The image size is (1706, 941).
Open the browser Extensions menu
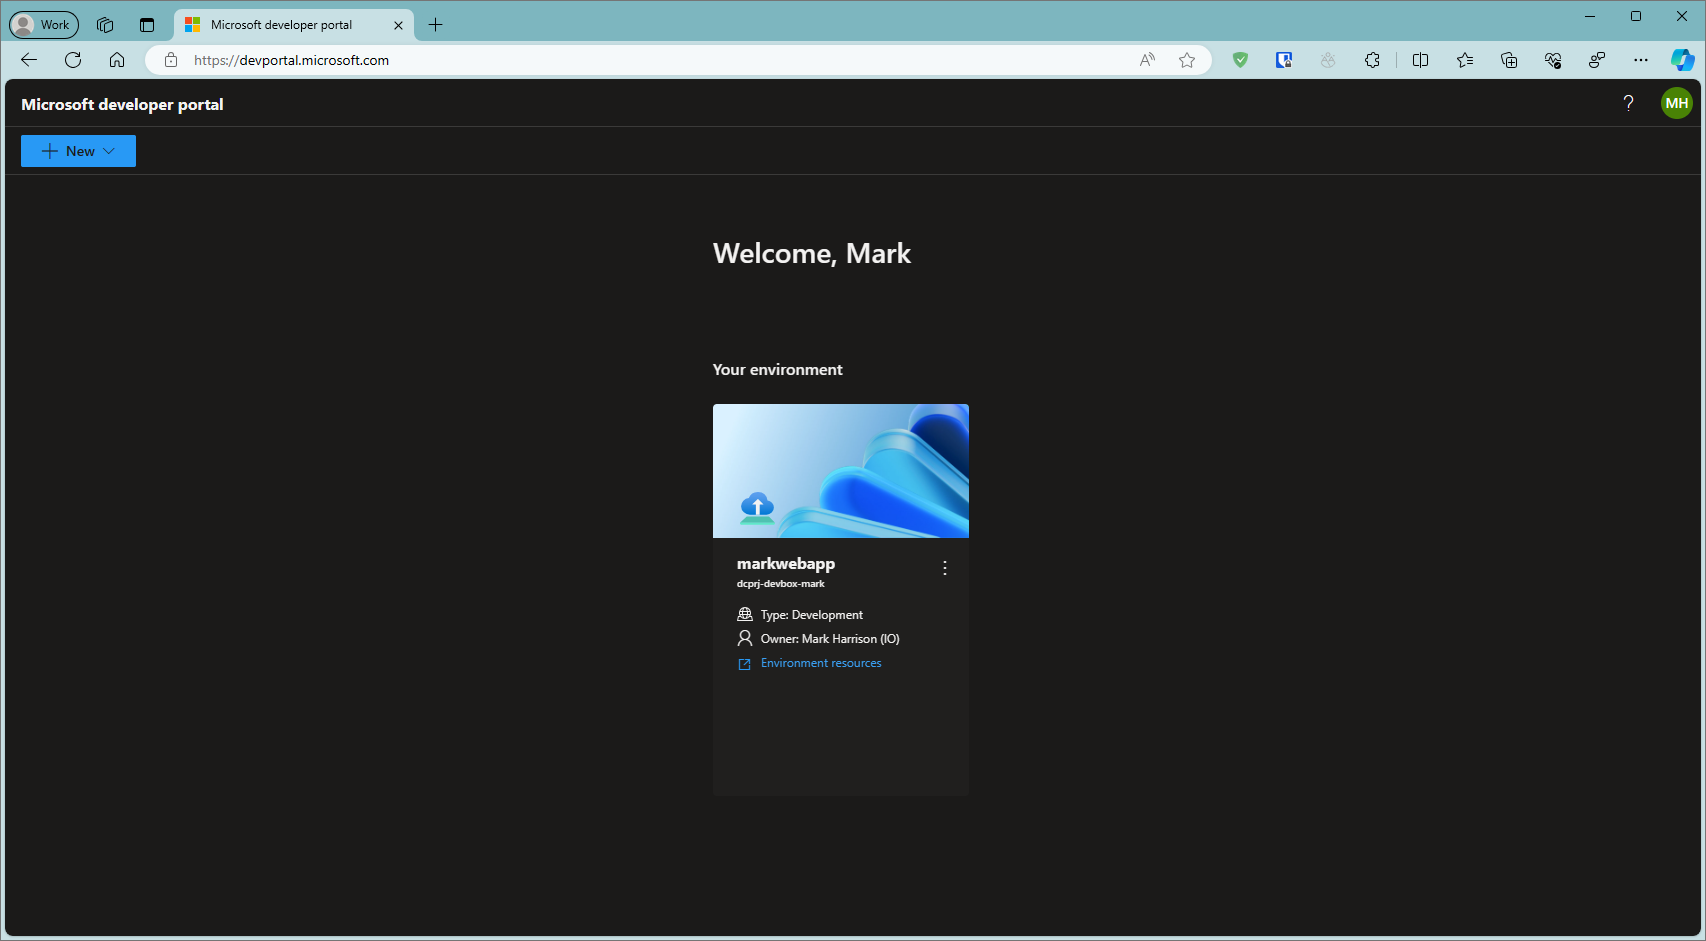pos(1372,60)
